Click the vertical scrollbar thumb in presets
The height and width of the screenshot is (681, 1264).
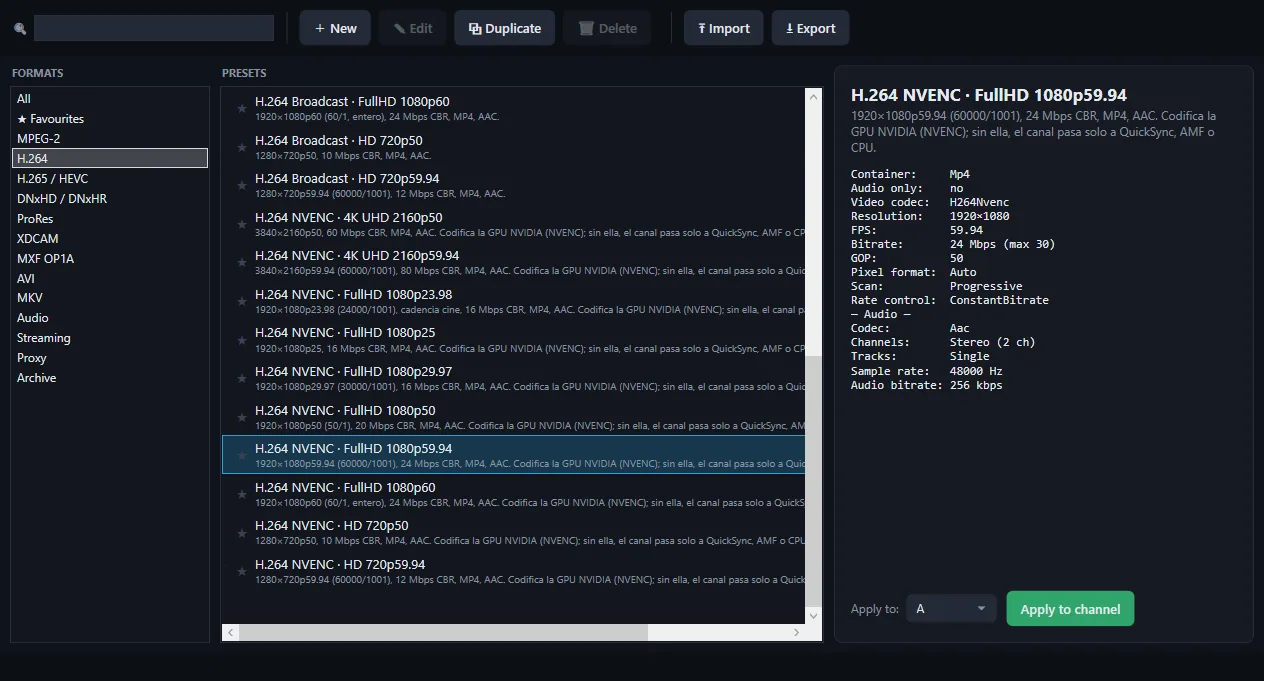pos(813,480)
